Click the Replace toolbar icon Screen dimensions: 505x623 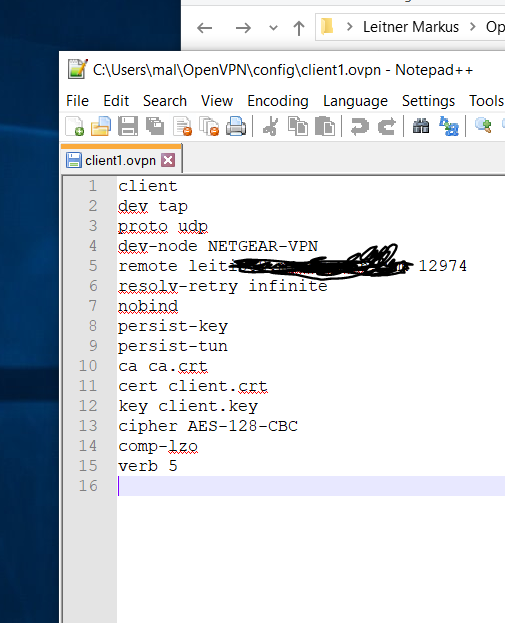pyautogui.click(x=449, y=126)
